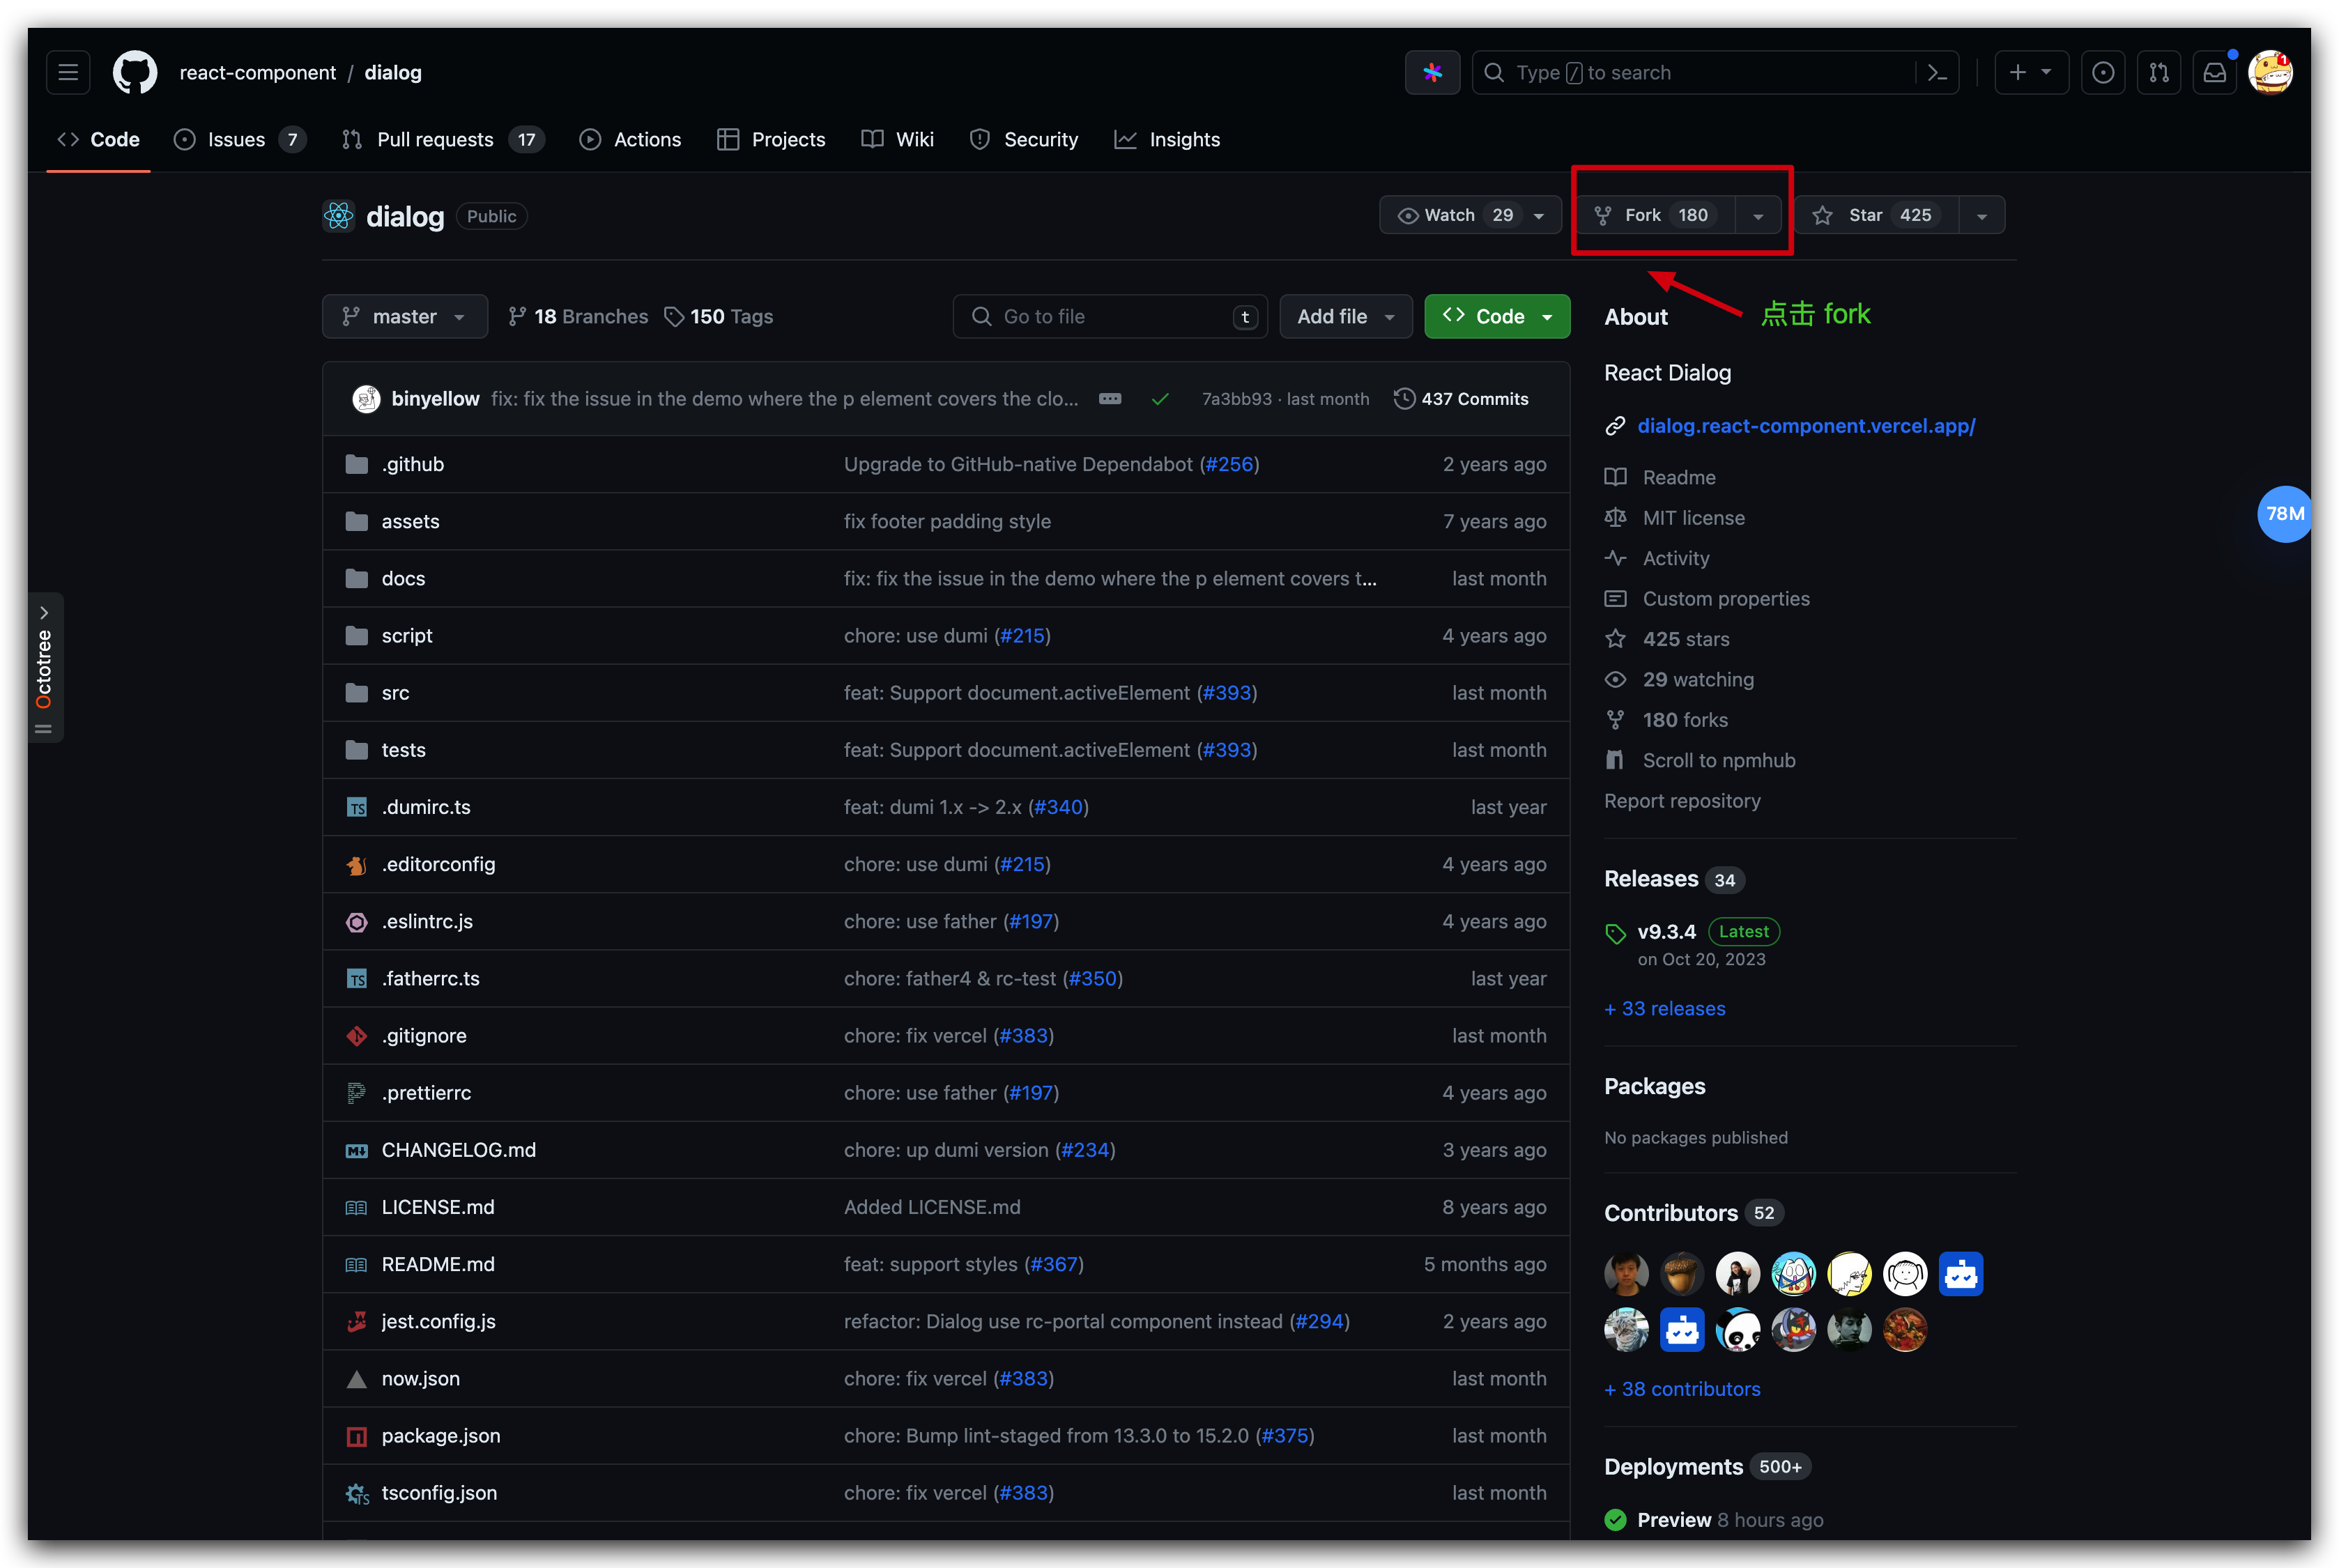This screenshot has height=1568, width=2339.
Task: Click the GitHub Octocat home logo
Action: click(x=135, y=73)
